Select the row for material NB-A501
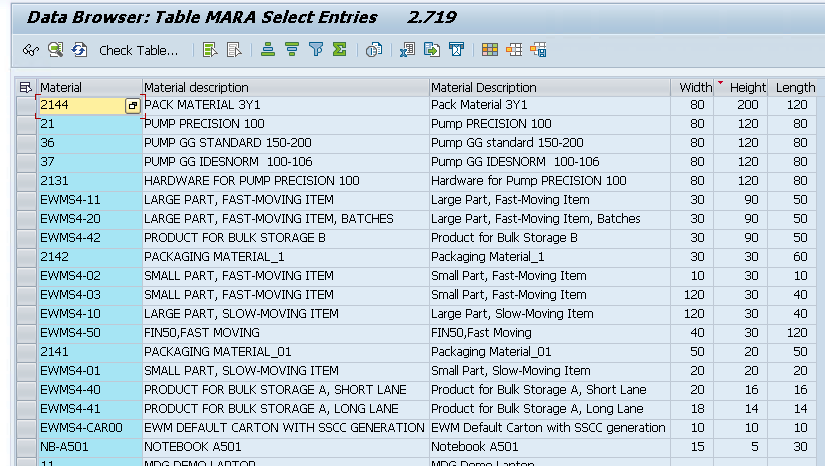825x466 pixels. click(x=26, y=447)
